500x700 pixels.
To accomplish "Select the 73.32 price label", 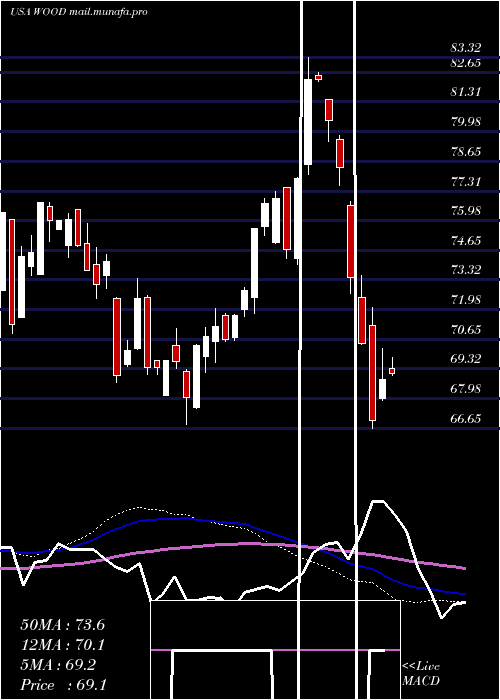I will click(466, 270).
